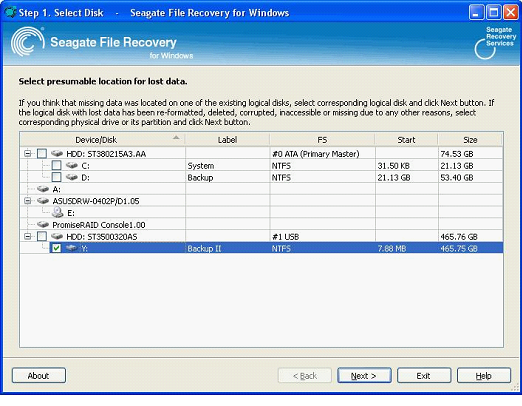Sort by the FS column header
Screen dimensions: 522x406
[x=322, y=140]
